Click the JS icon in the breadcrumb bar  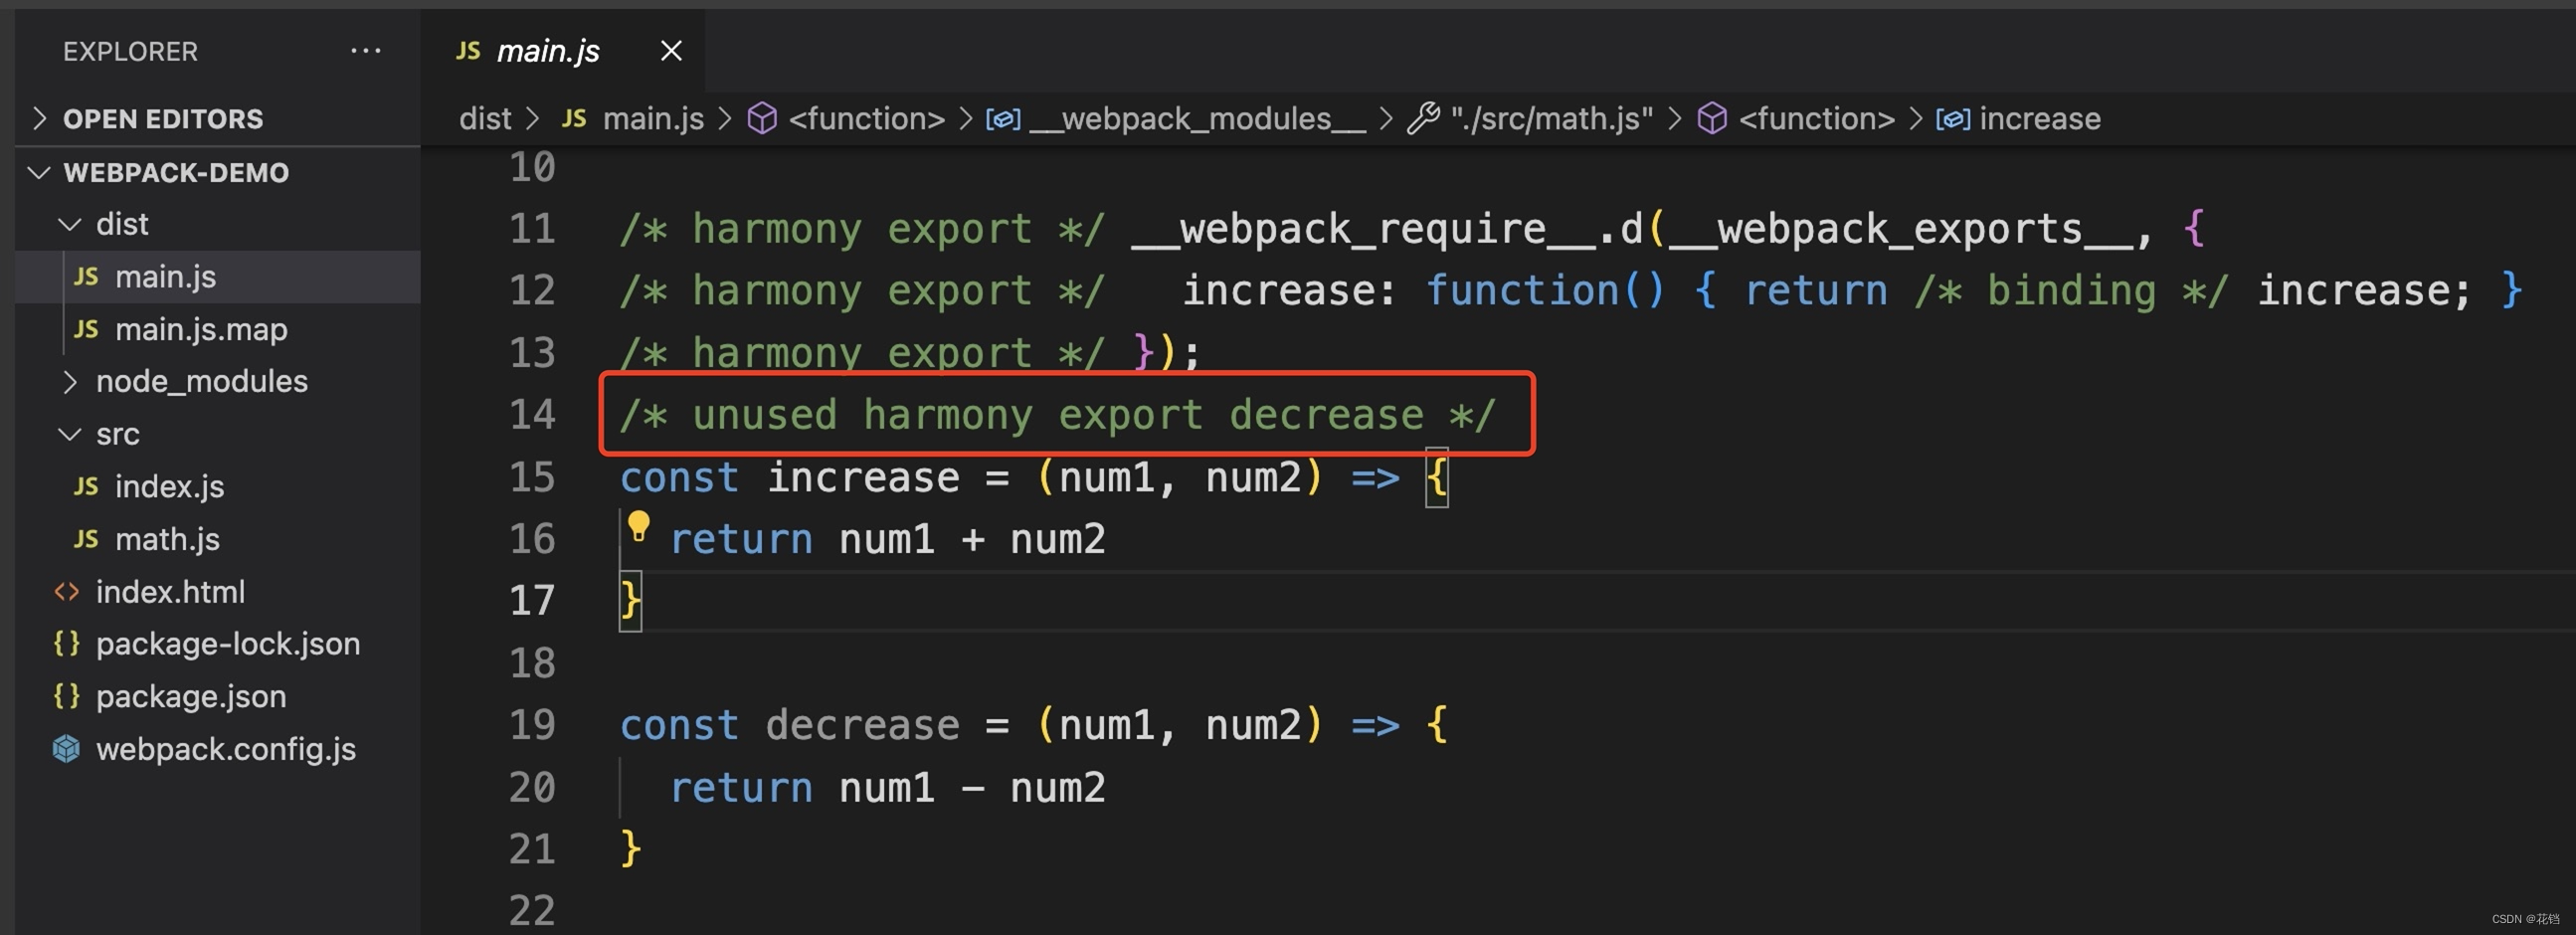pyautogui.click(x=574, y=119)
